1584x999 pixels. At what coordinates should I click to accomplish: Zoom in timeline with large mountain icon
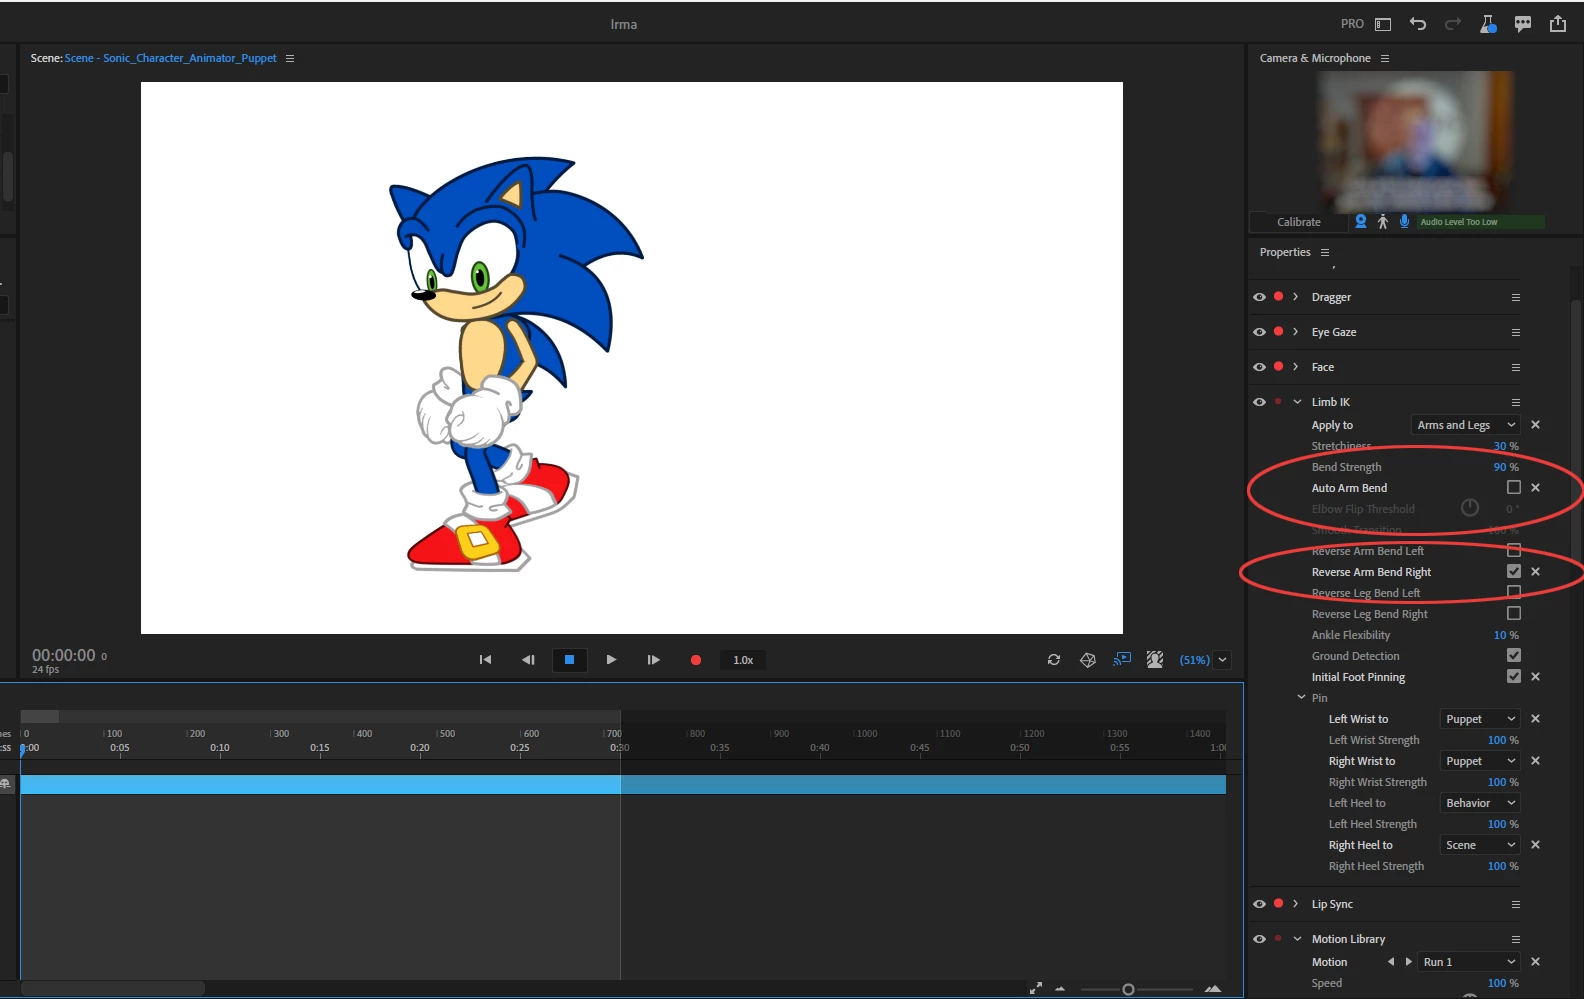(1213, 989)
